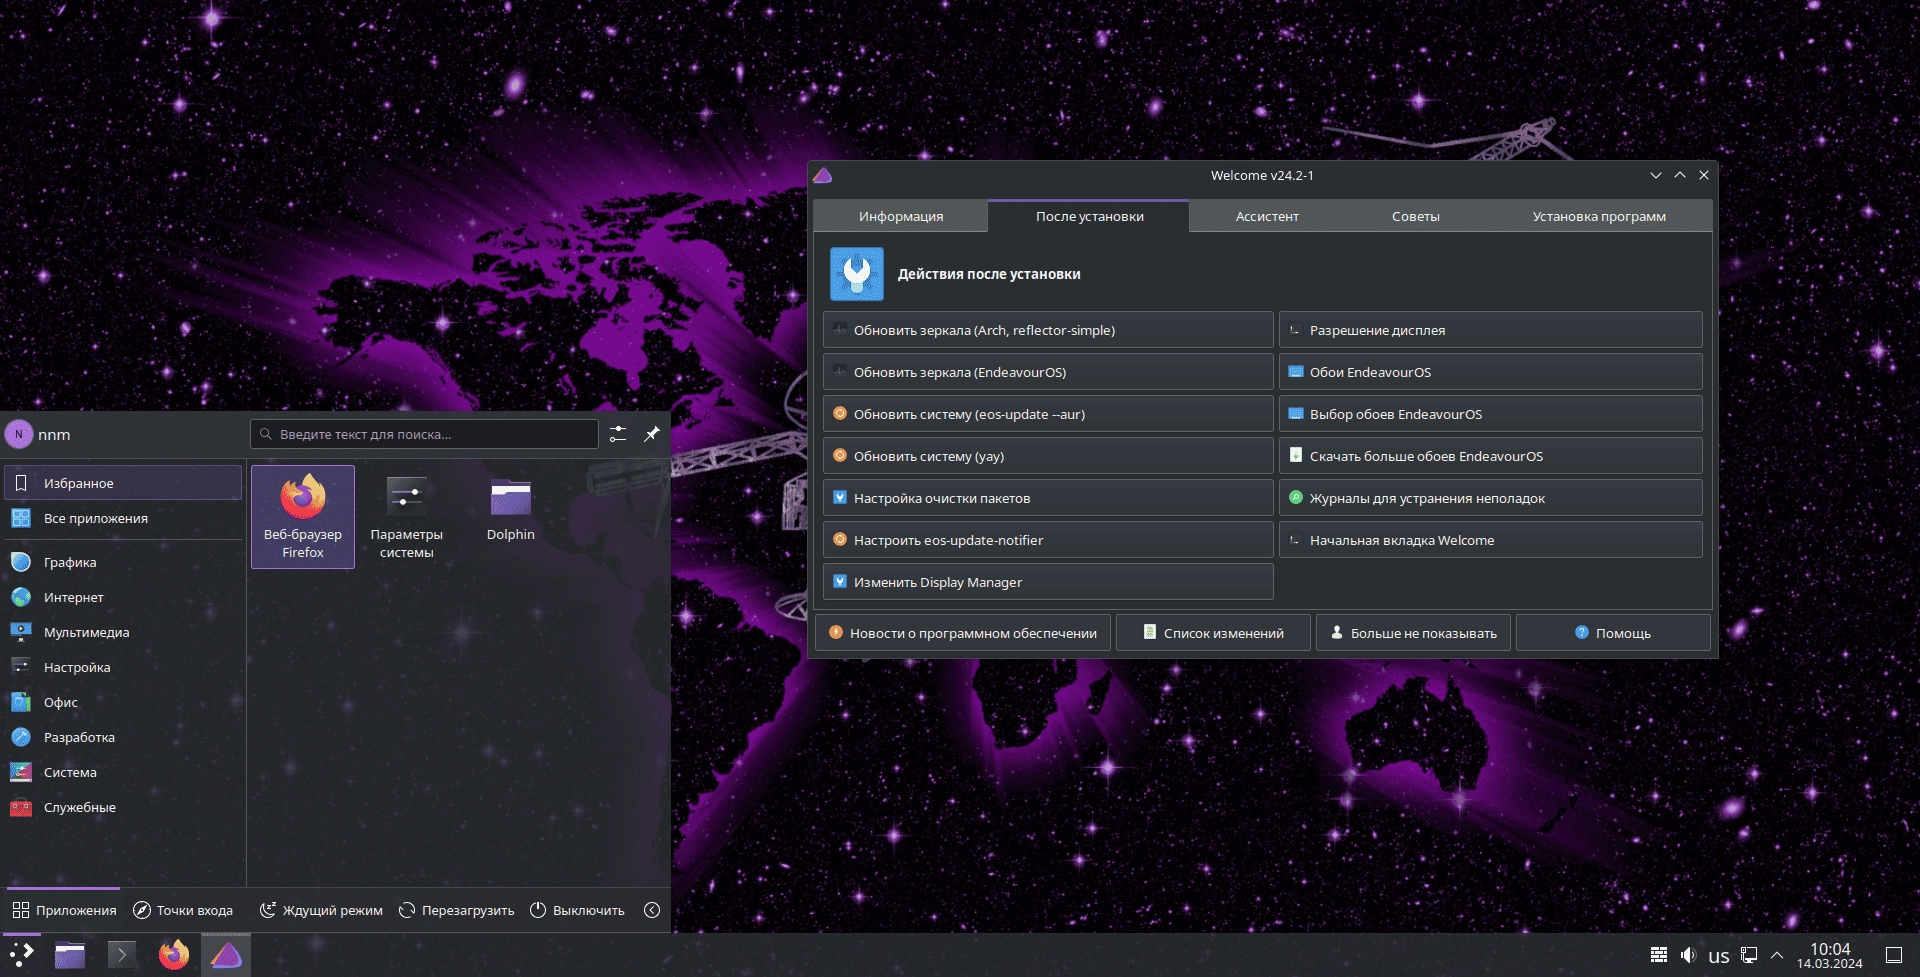Click Скачать больше обоев EndeavourOS
This screenshot has width=1920, height=977.
click(x=1491, y=456)
